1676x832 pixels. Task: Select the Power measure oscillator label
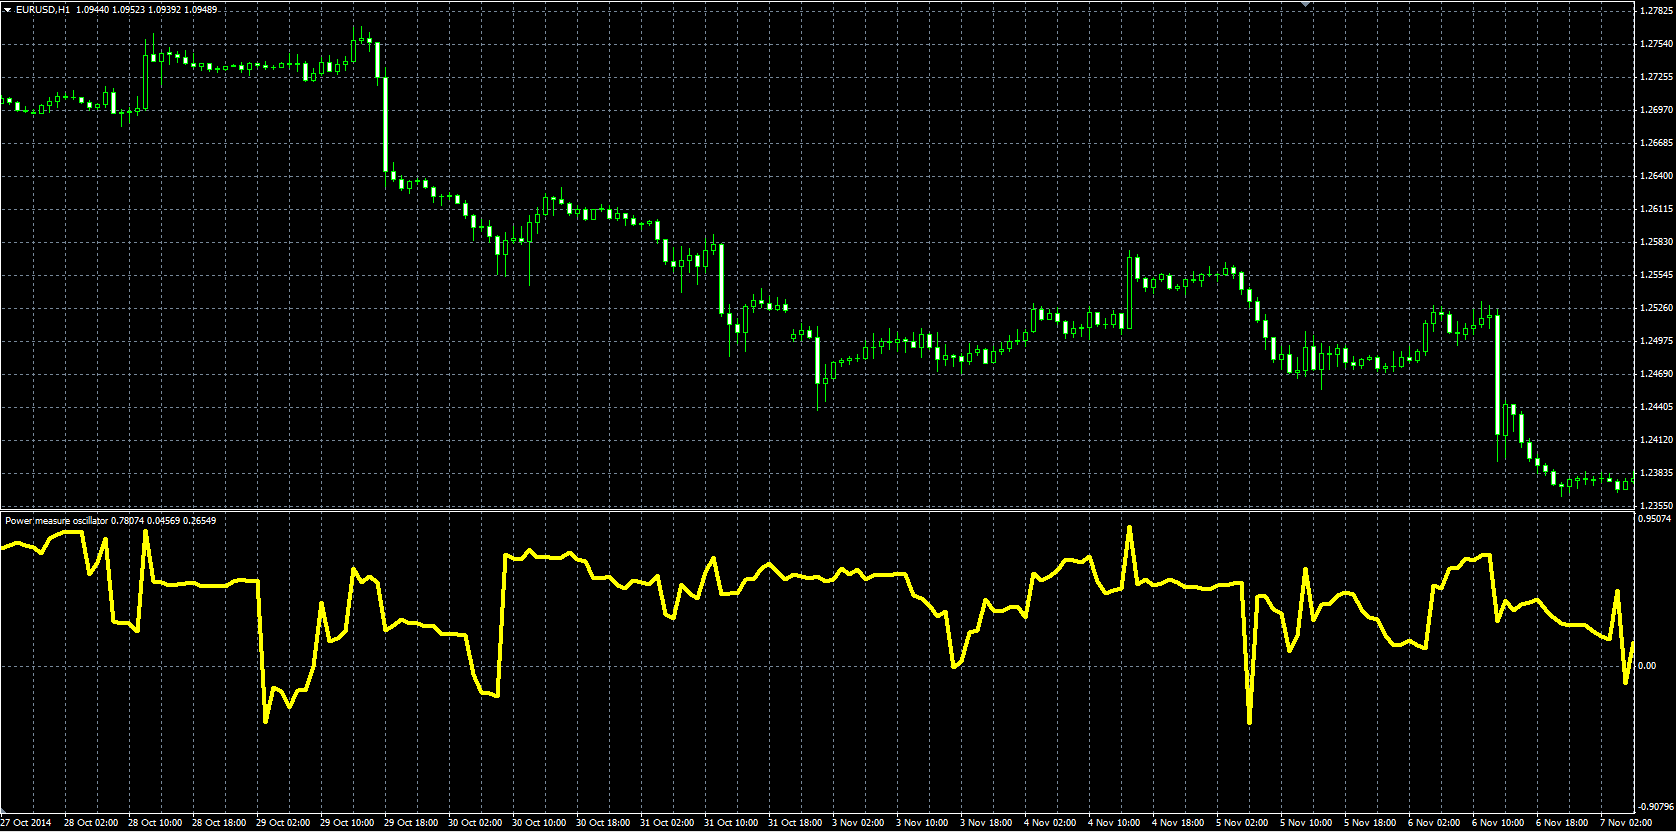click(56, 520)
